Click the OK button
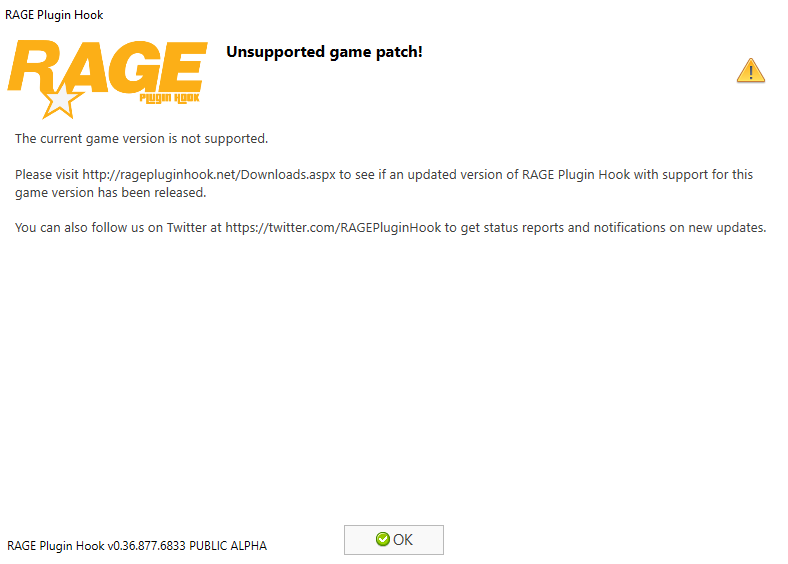Screen dimensions: 788x564 pos(393,540)
